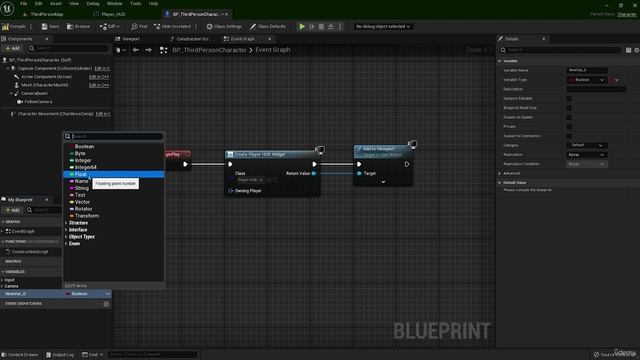
Task: Click the Variable Name field
Action: (587, 70)
